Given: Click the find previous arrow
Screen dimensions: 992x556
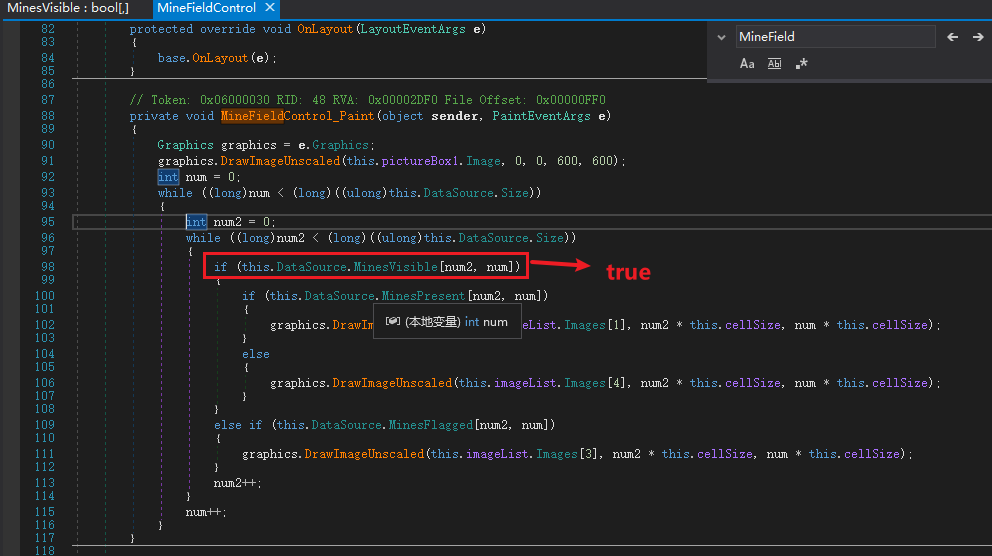Looking at the screenshot, I should coord(952,37).
